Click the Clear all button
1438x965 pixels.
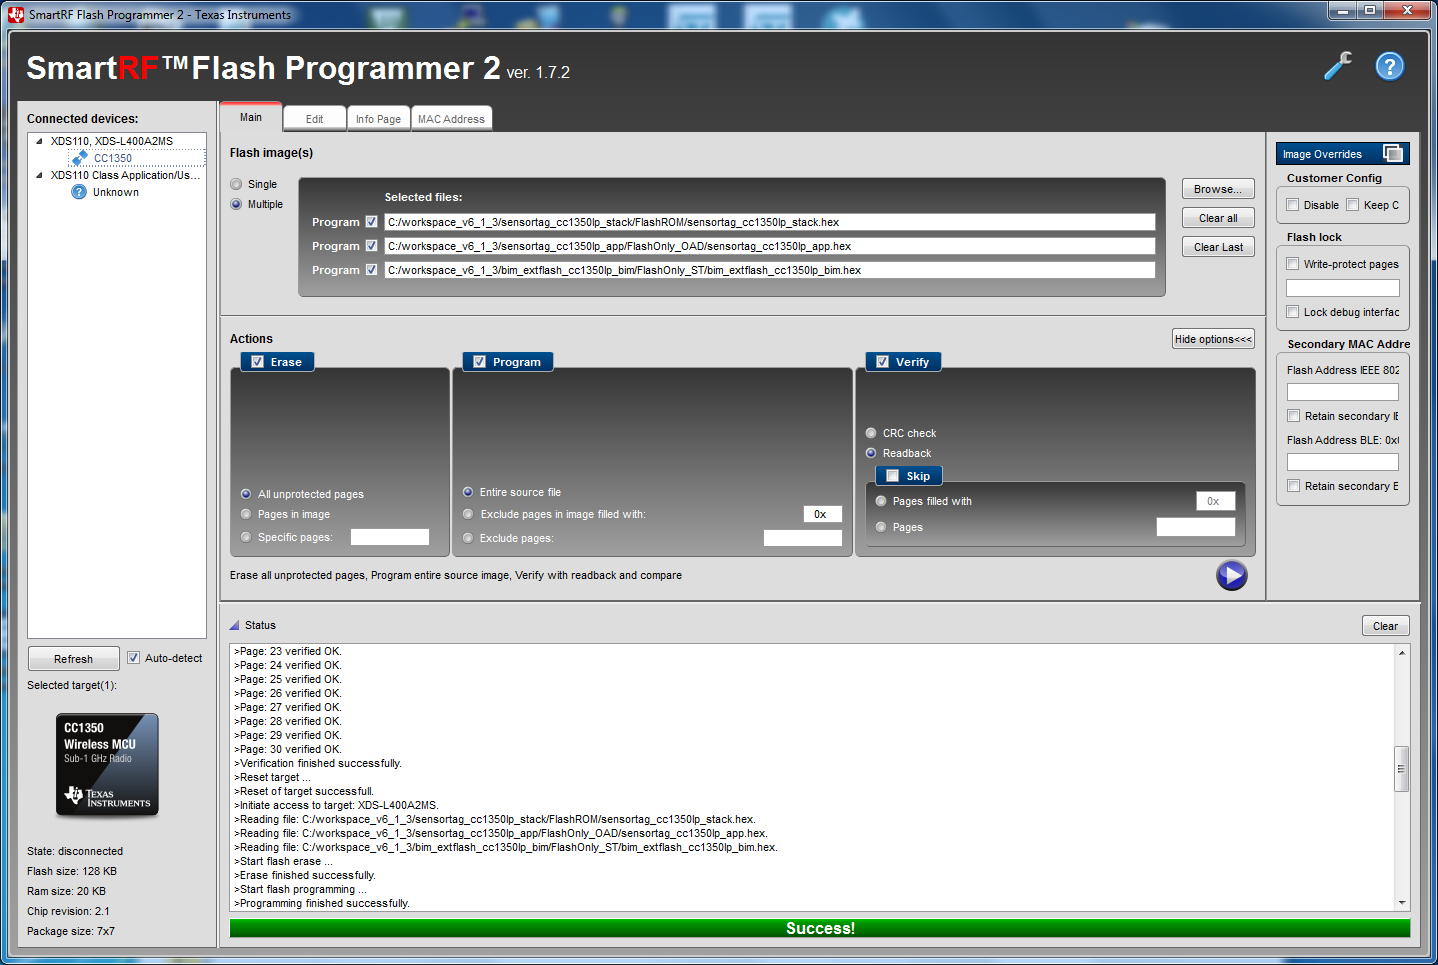click(1218, 218)
